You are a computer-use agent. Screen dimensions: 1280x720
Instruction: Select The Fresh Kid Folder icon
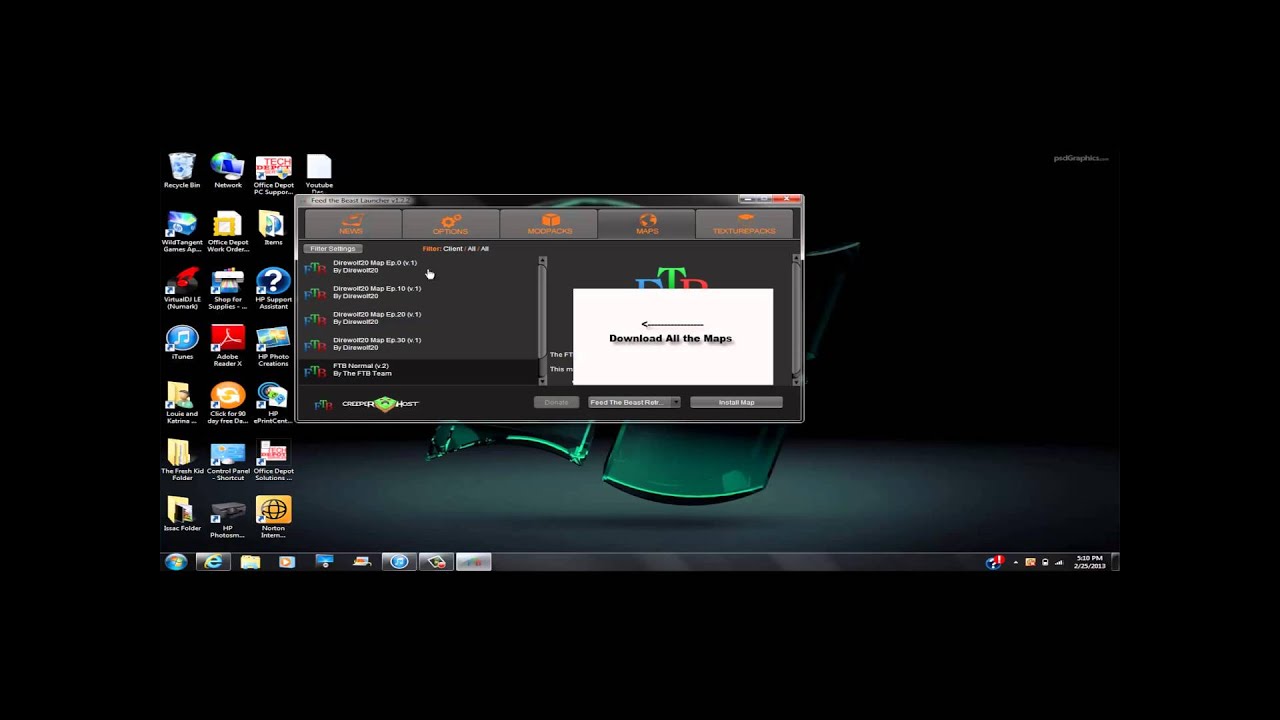tap(182, 460)
